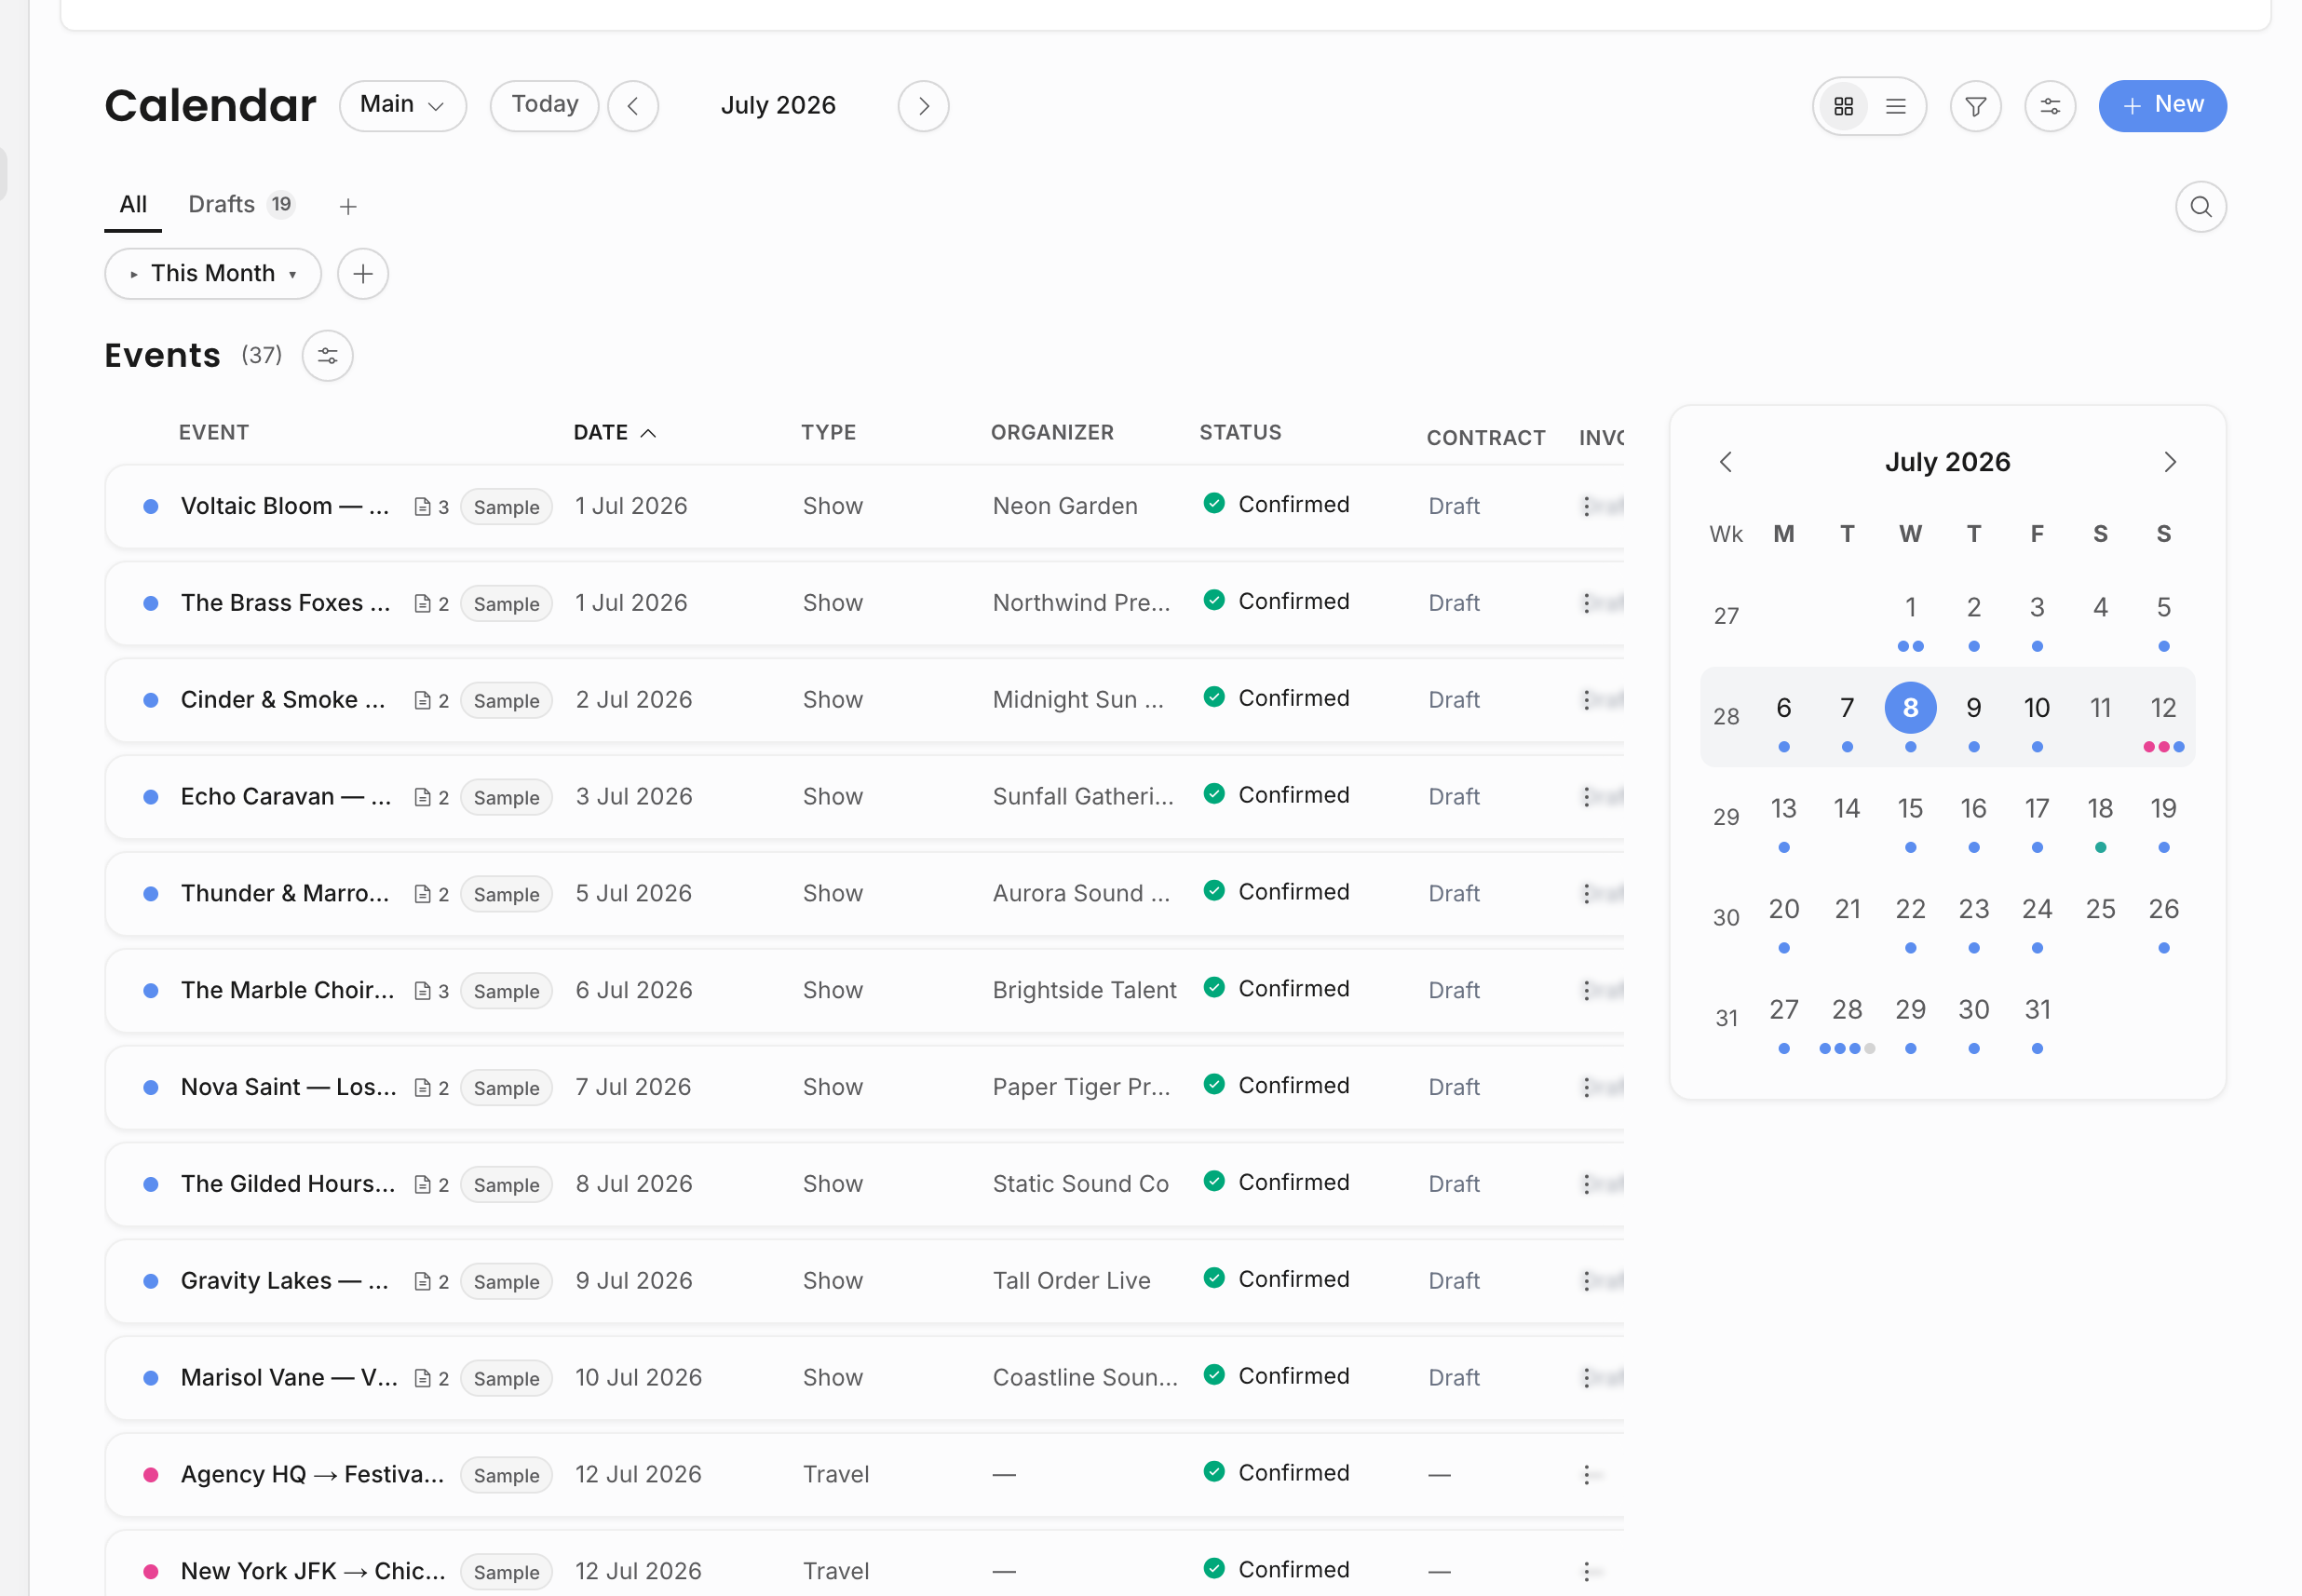Open display settings sliders in top toolbar
2302x1596 pixels.
tap(2049, 106)
